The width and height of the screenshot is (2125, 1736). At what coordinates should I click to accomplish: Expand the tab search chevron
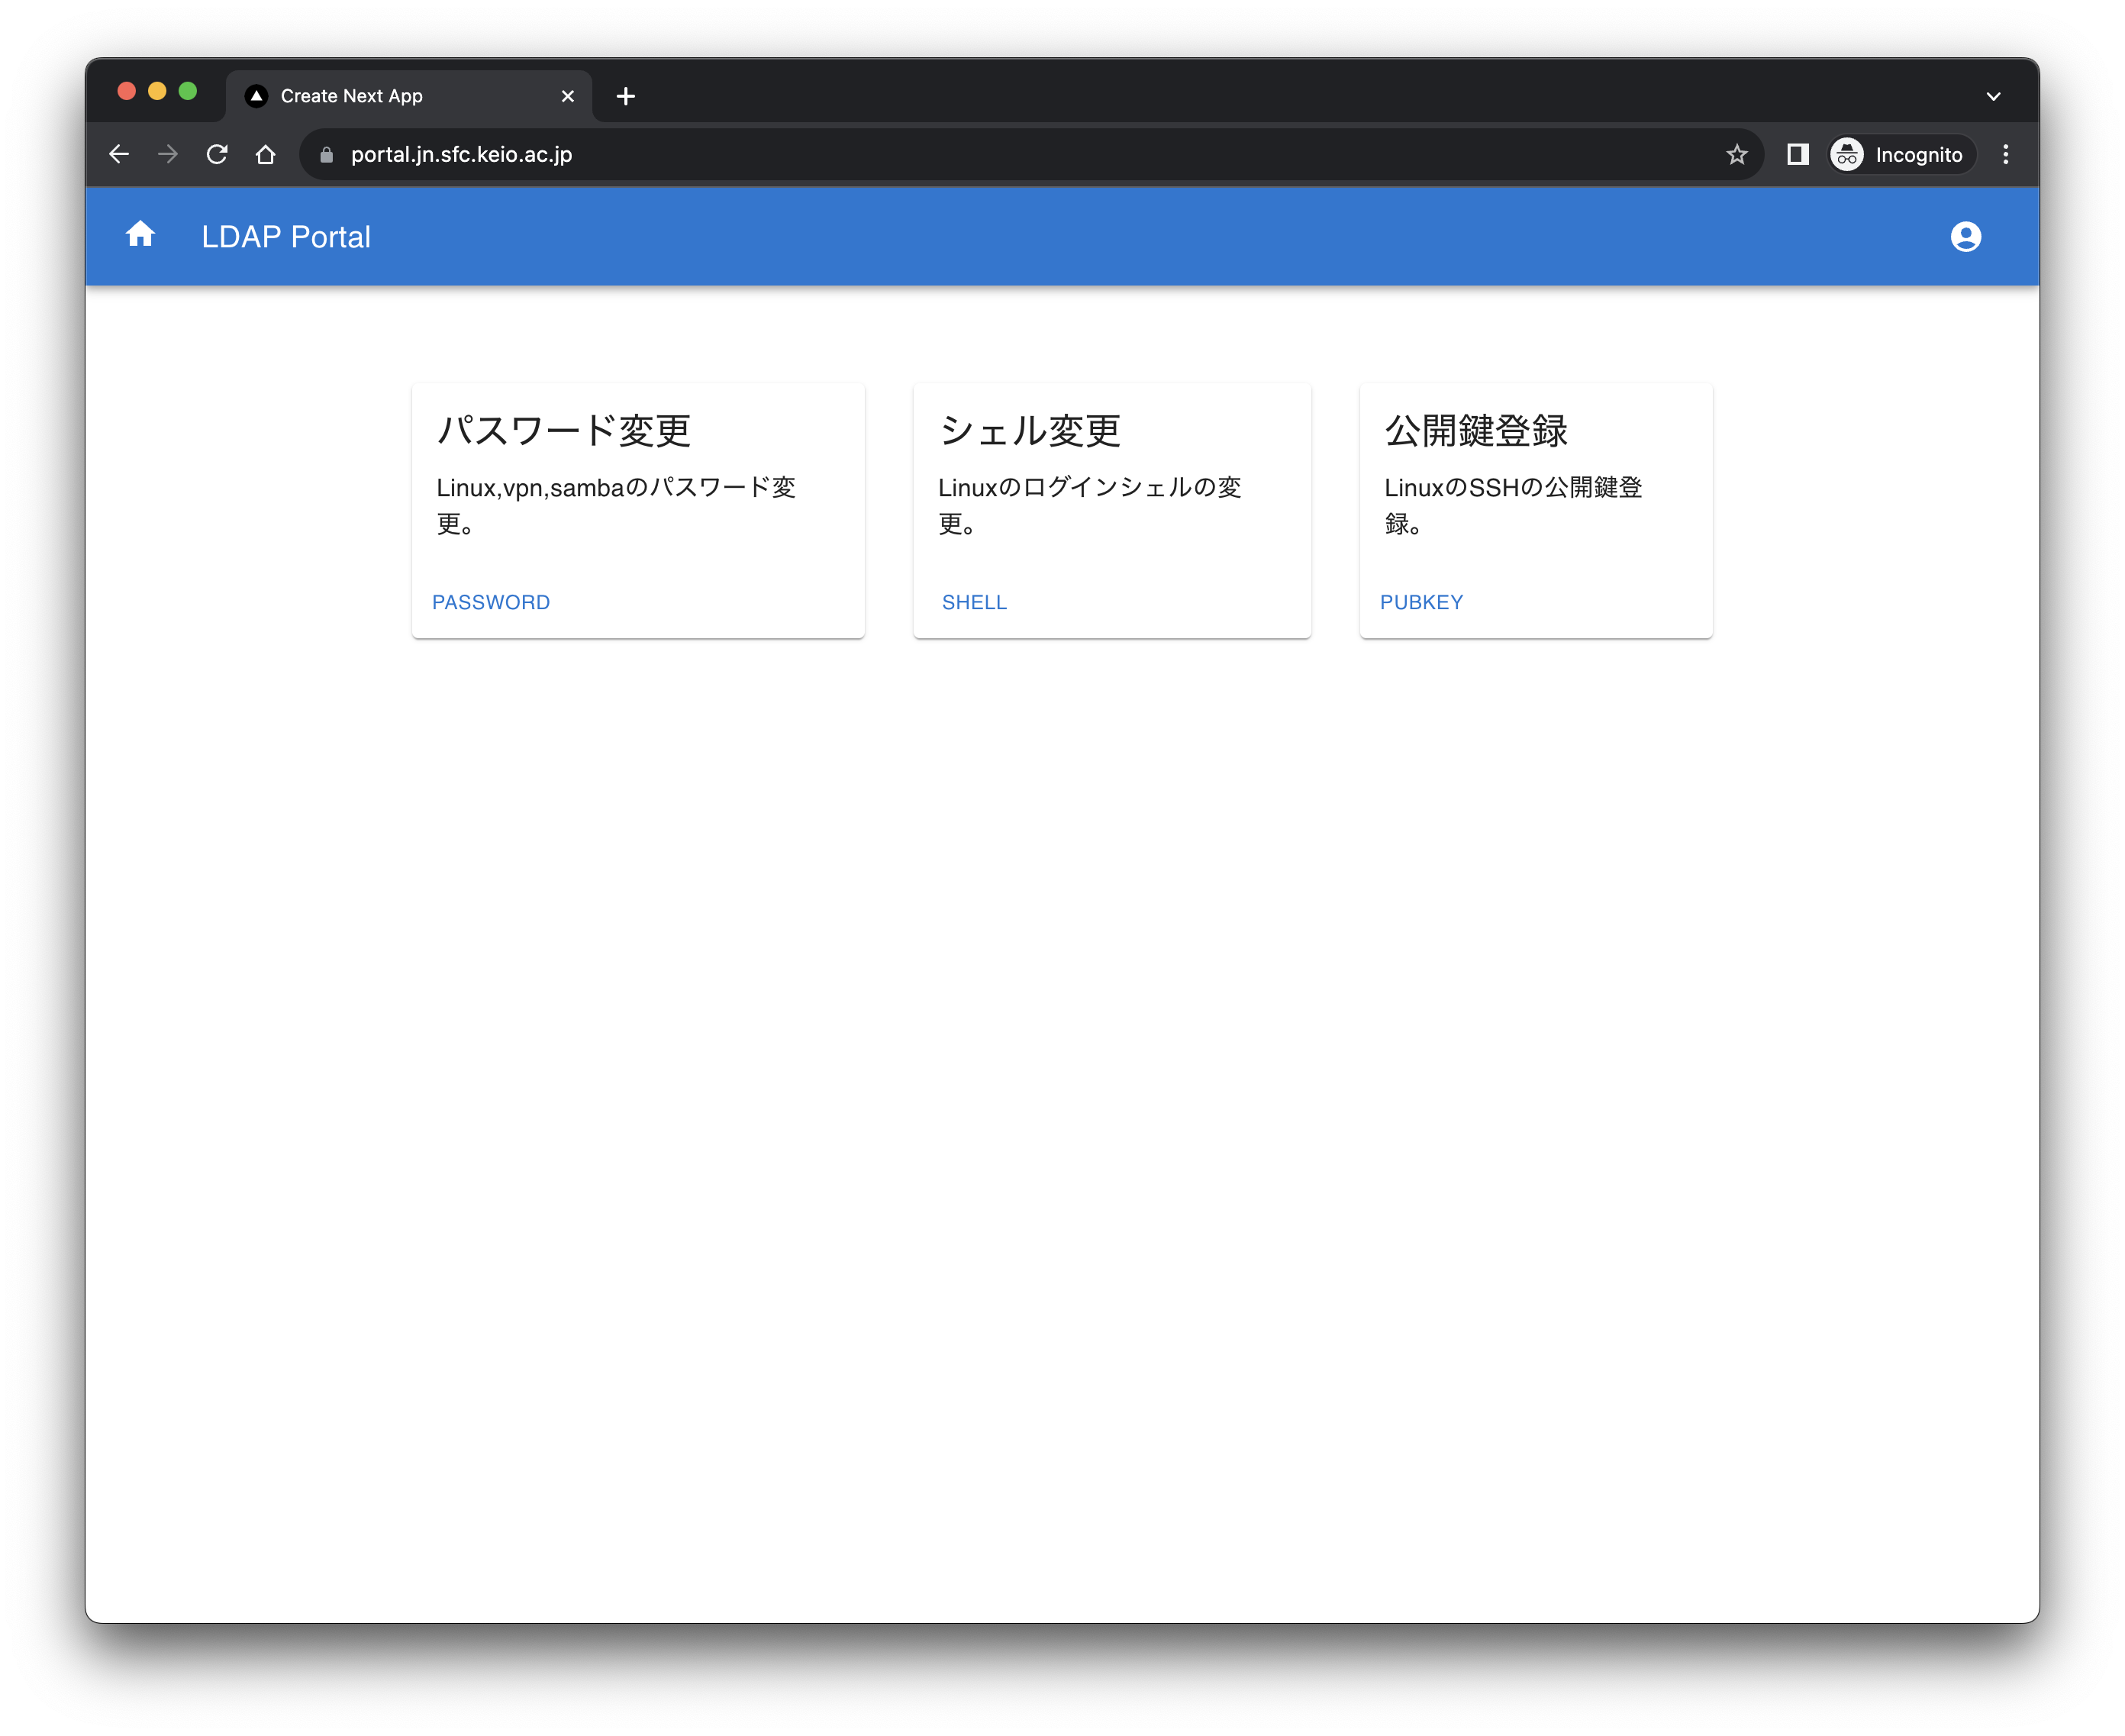pos(1992,96)
